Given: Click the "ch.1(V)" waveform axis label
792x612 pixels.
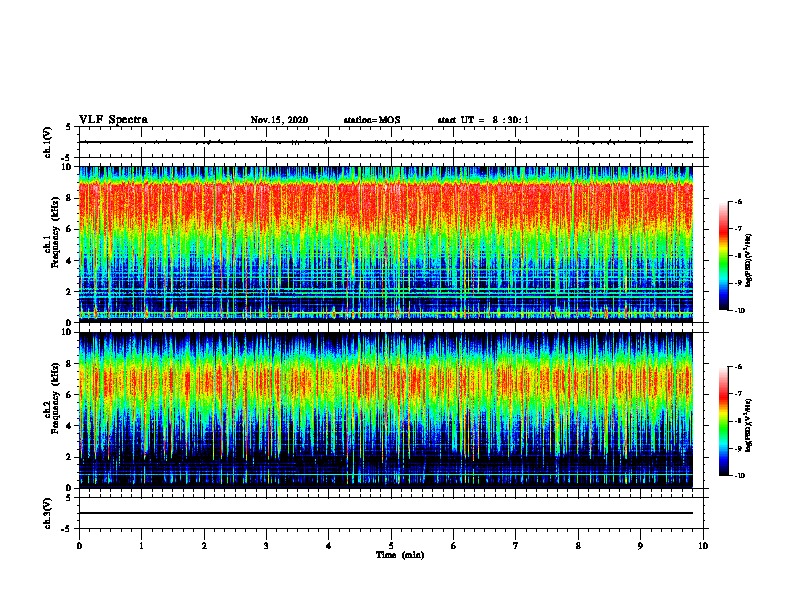Looking at the screenshot, I should 48,142.
